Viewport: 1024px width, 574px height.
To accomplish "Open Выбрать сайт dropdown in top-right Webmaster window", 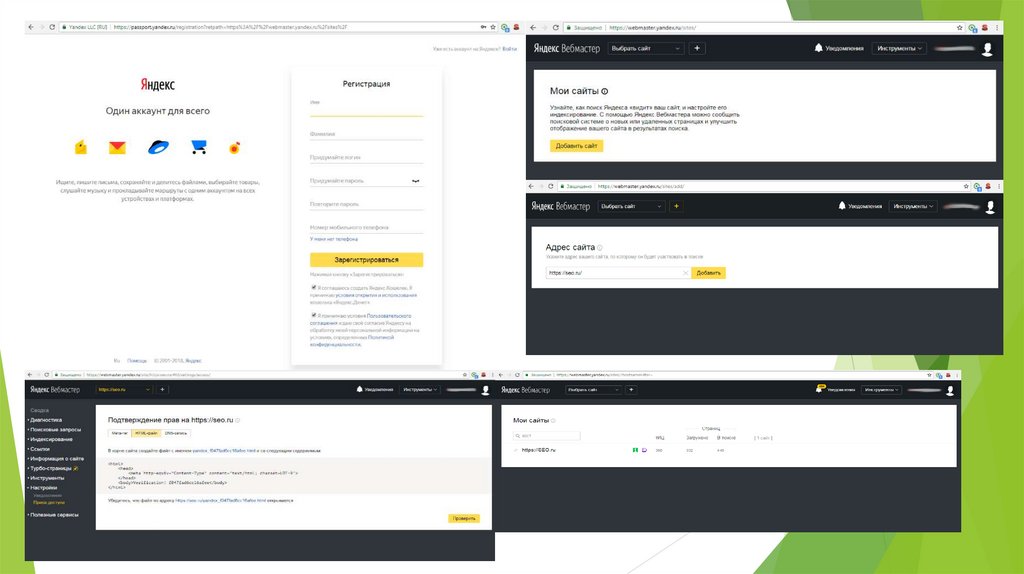I will (x=645, y=48).
